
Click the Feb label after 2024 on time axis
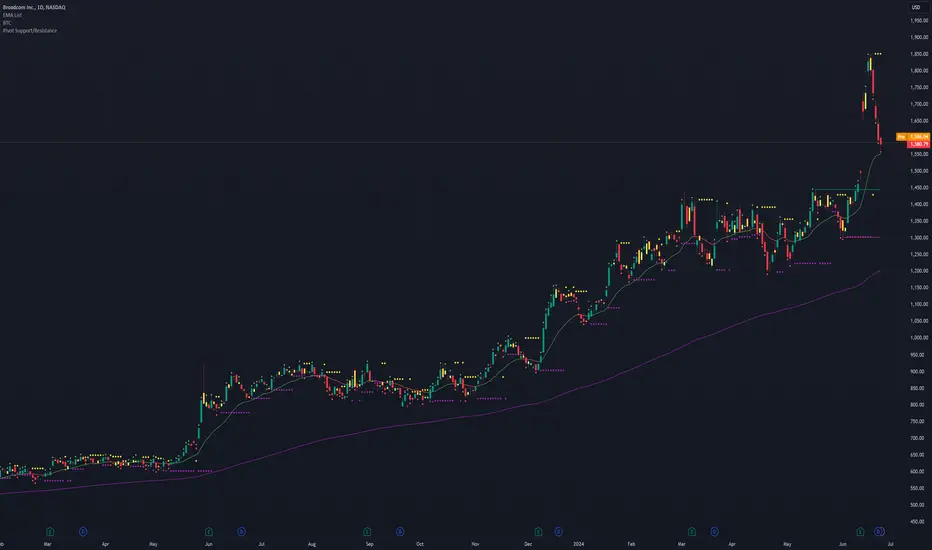631,544
